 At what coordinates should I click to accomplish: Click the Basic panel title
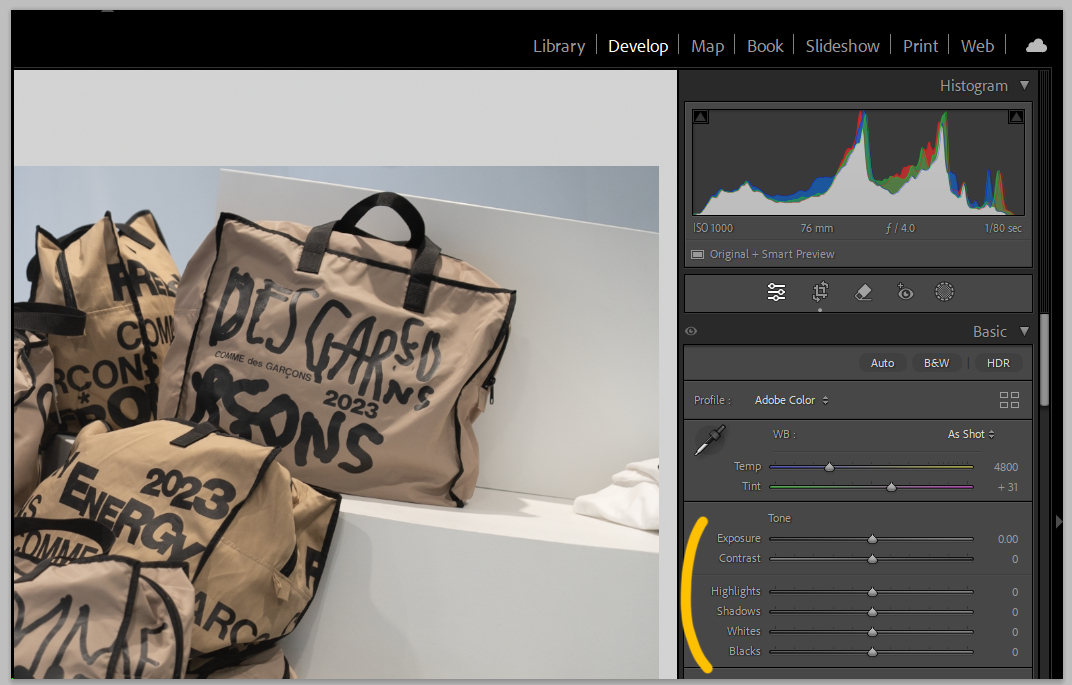click(x=989, y=332)
